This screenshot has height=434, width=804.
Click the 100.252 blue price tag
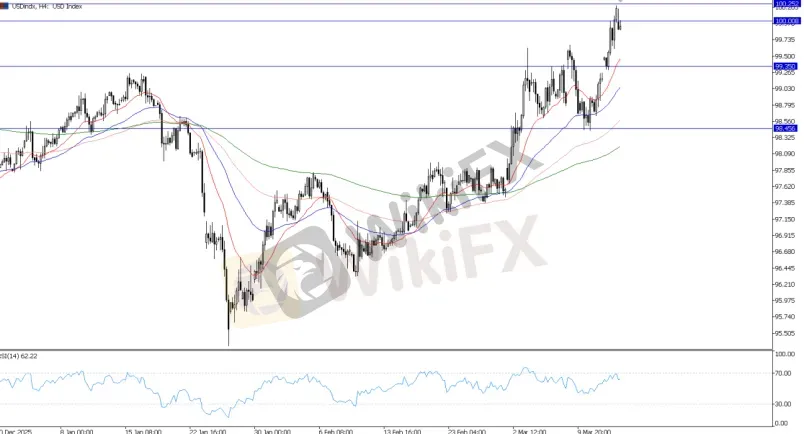click(786, 3)
